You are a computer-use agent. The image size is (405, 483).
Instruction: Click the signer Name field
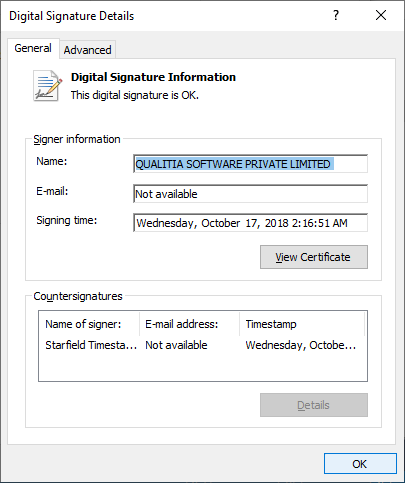tap(250, 164)
